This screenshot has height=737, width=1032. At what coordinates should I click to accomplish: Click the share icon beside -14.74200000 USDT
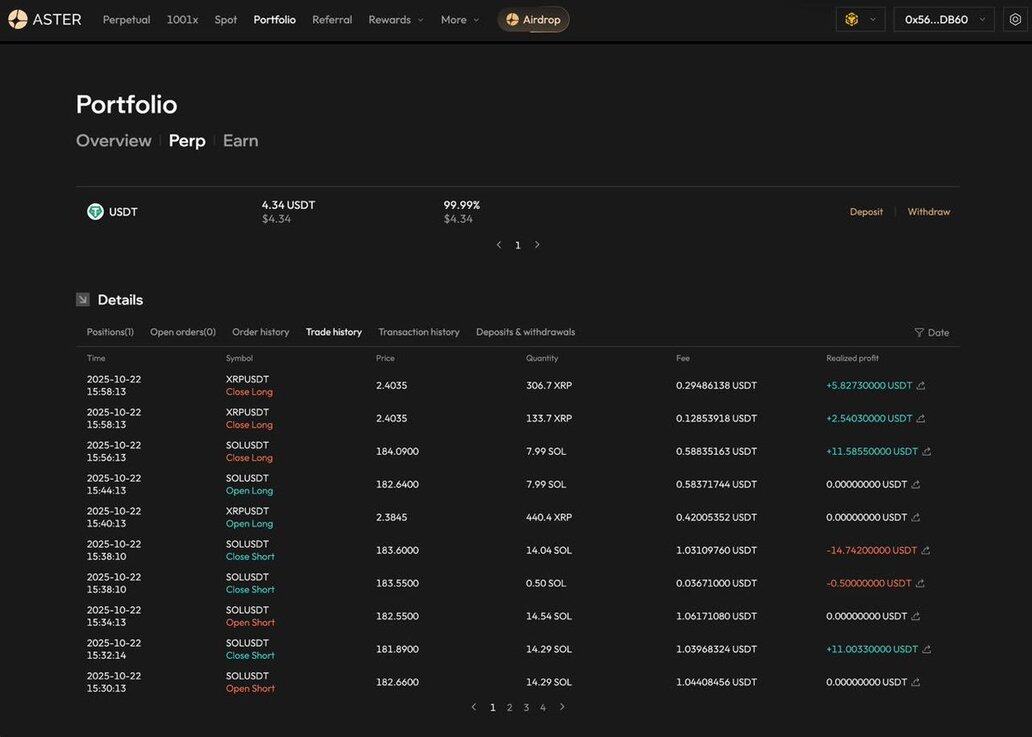[x=925, y=551]
